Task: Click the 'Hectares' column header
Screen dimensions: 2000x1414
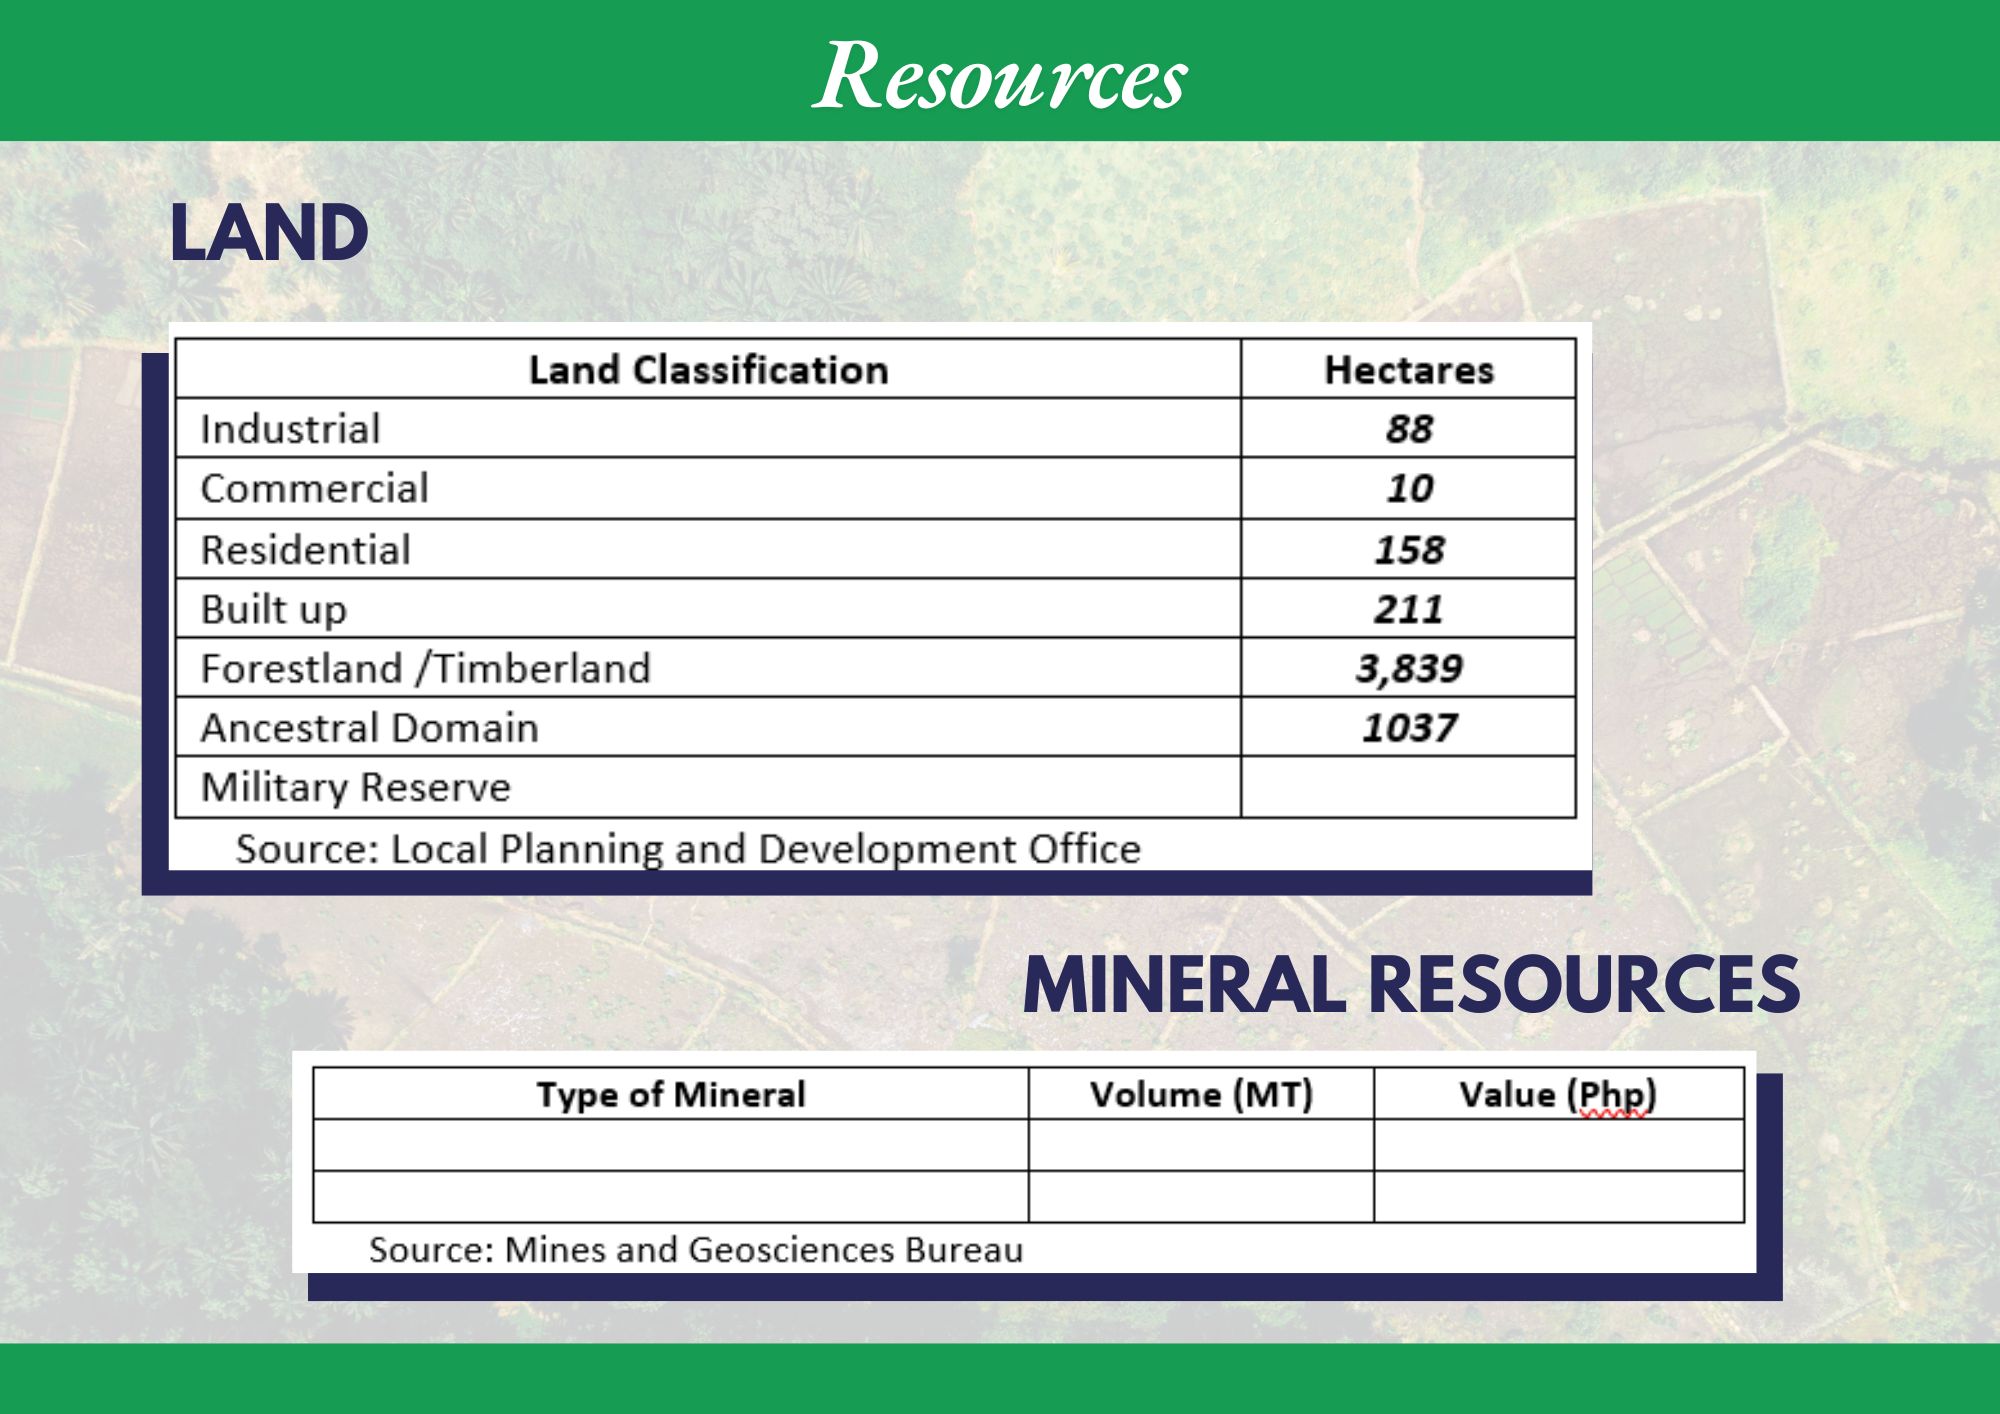Action: coord(1409,370)
